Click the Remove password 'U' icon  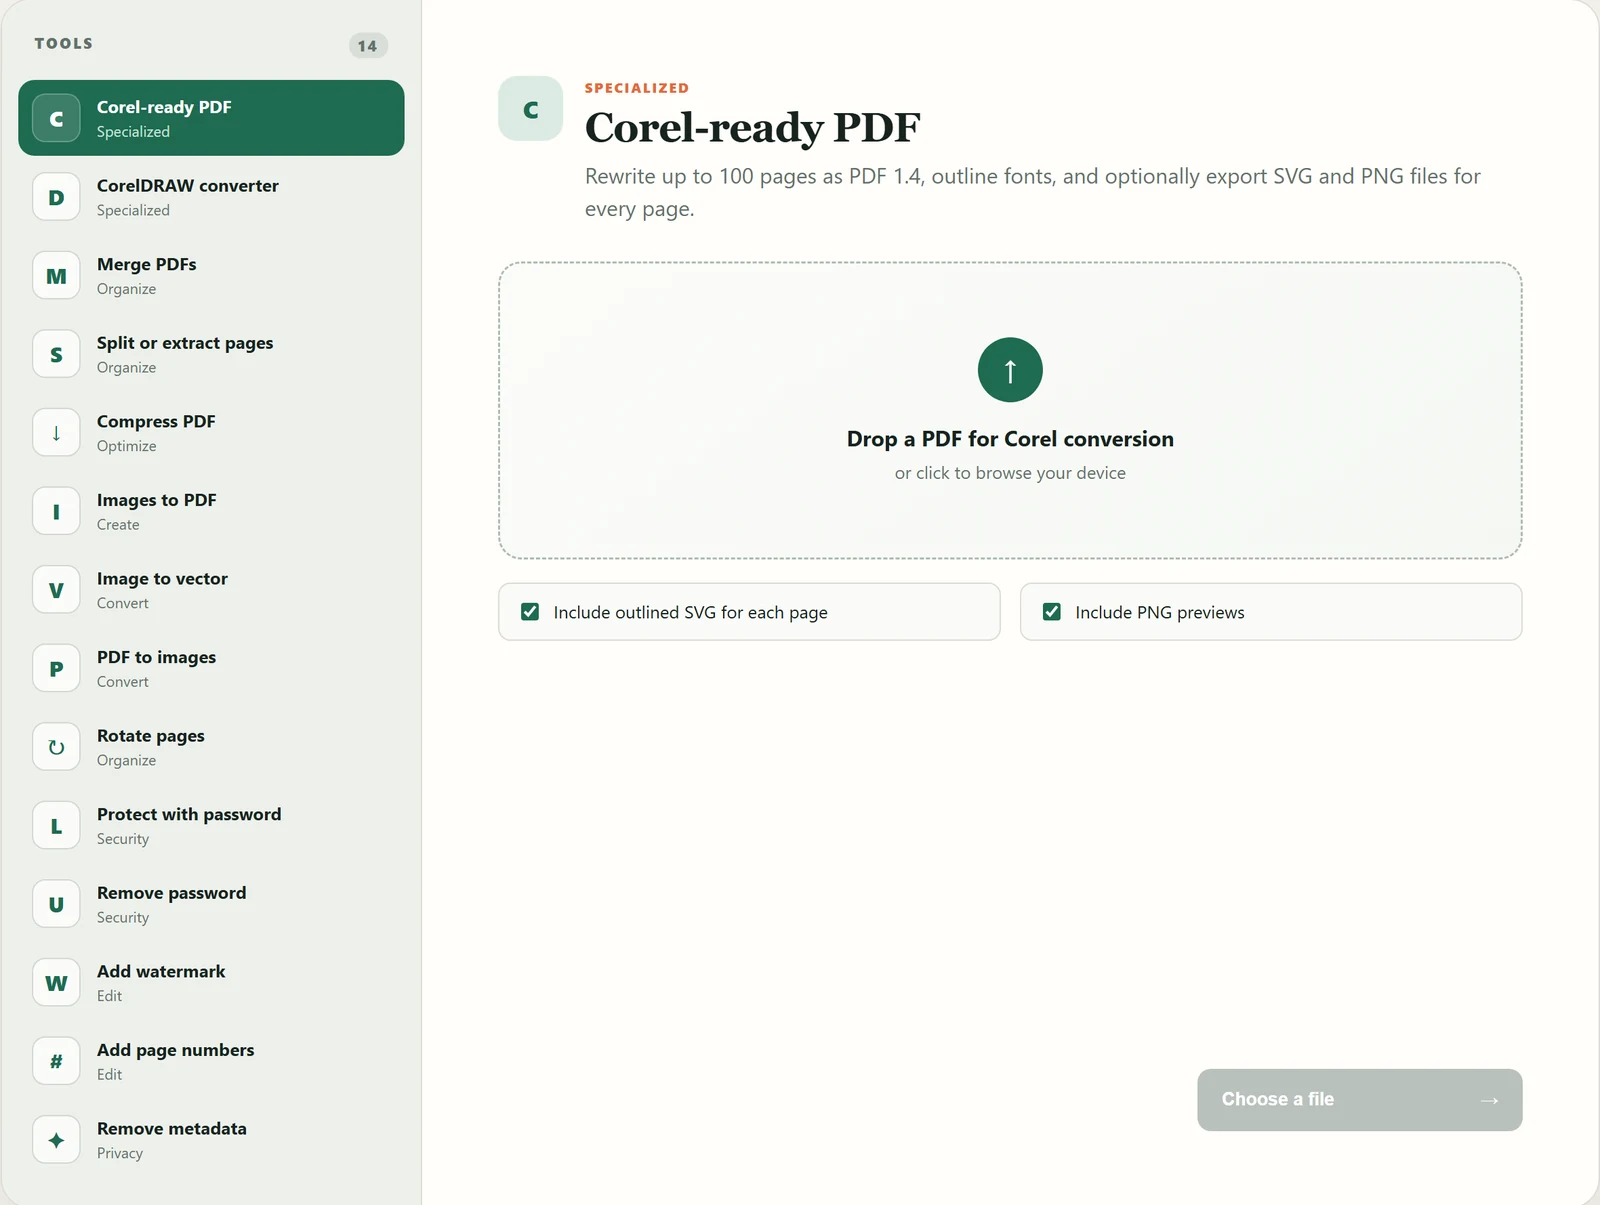point(56,904)
